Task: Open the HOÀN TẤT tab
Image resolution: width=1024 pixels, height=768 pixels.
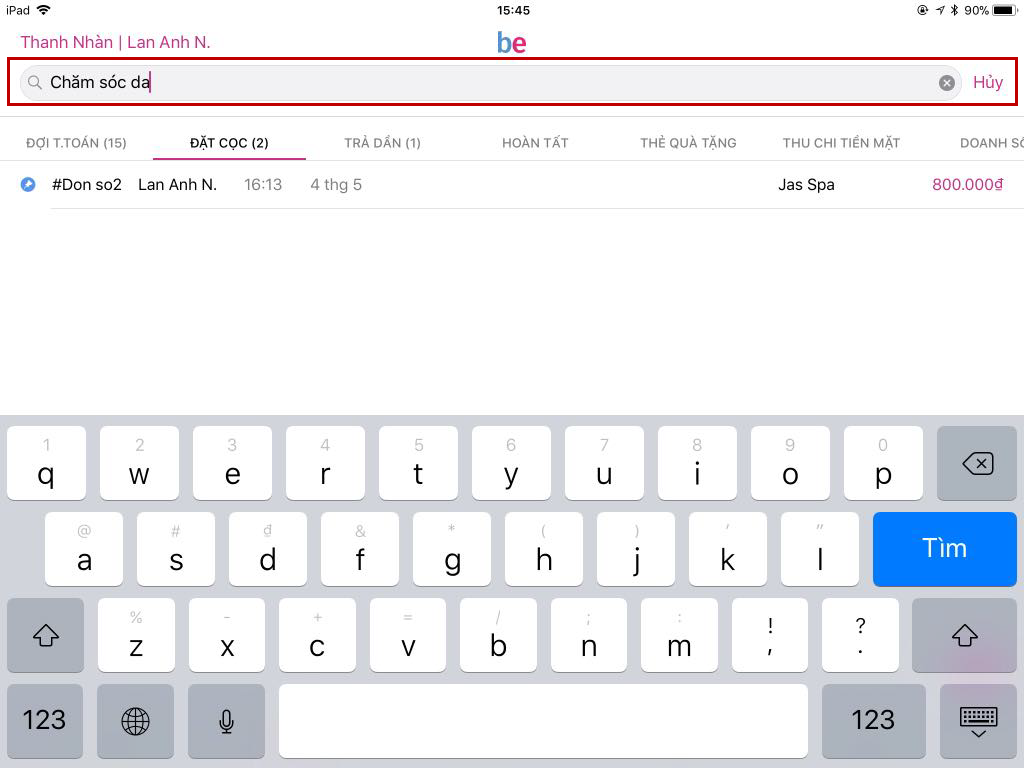Action: pos(536,143)
